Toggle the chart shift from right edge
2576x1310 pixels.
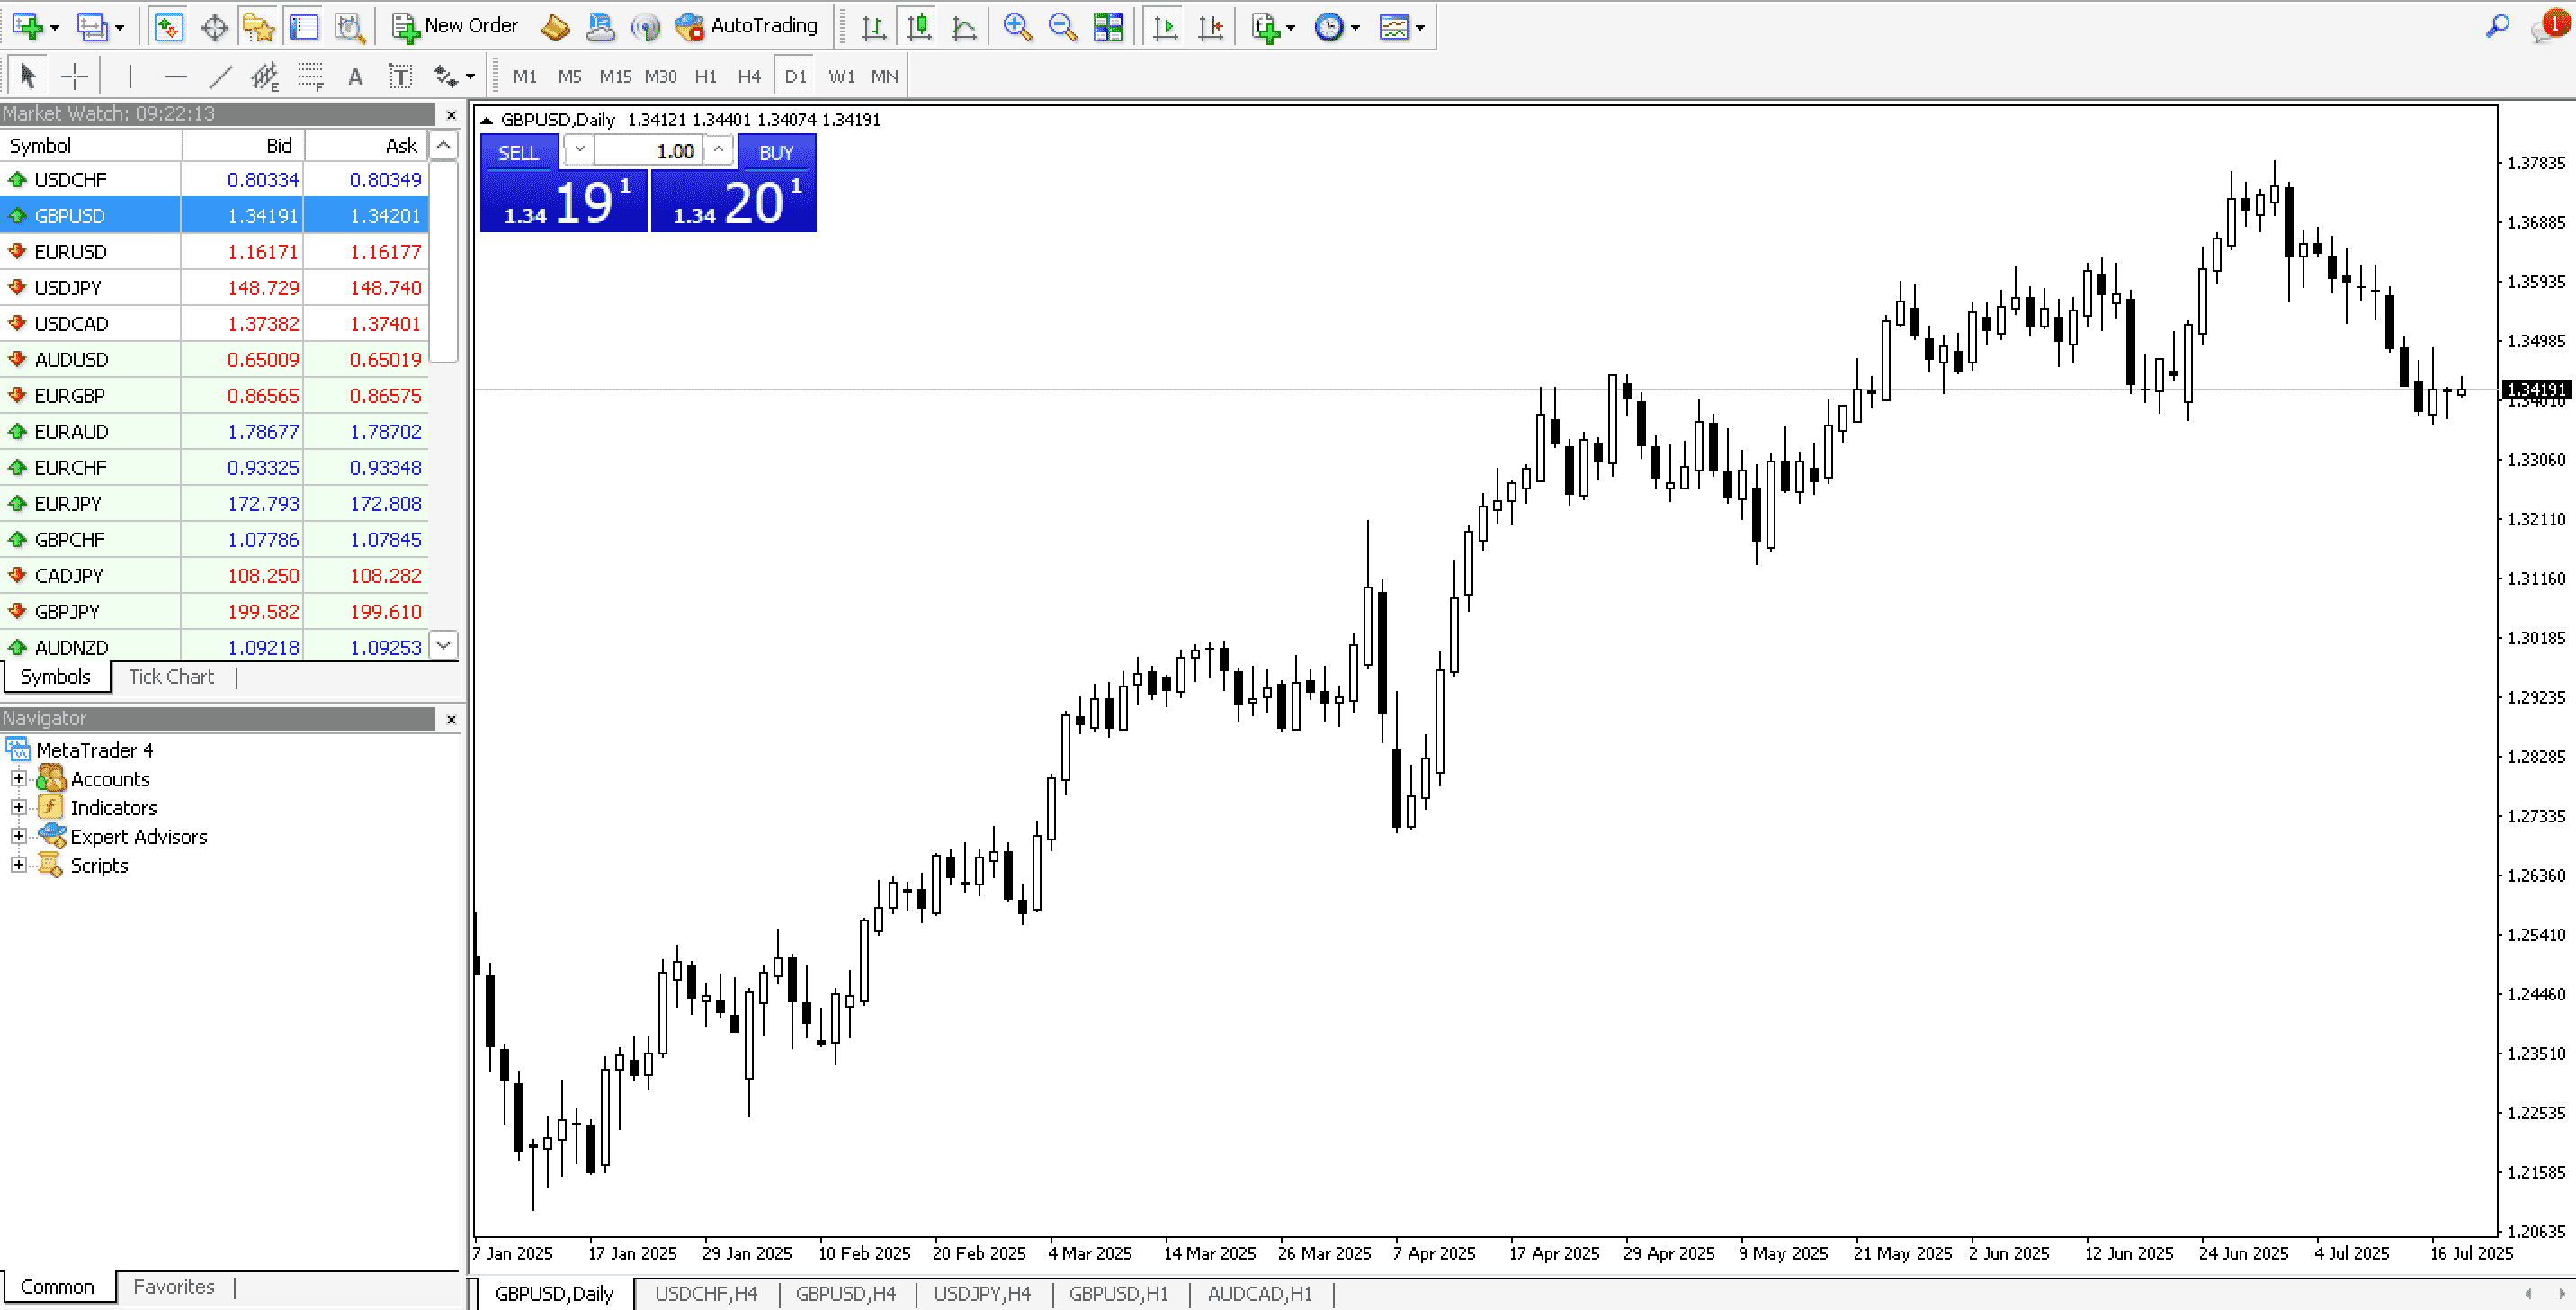tap(1211, 26)
